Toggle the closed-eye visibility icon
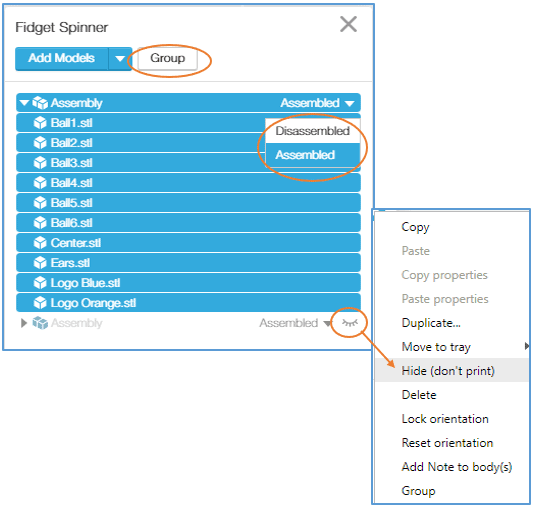 pyautogui.click(x=350, y=322)
